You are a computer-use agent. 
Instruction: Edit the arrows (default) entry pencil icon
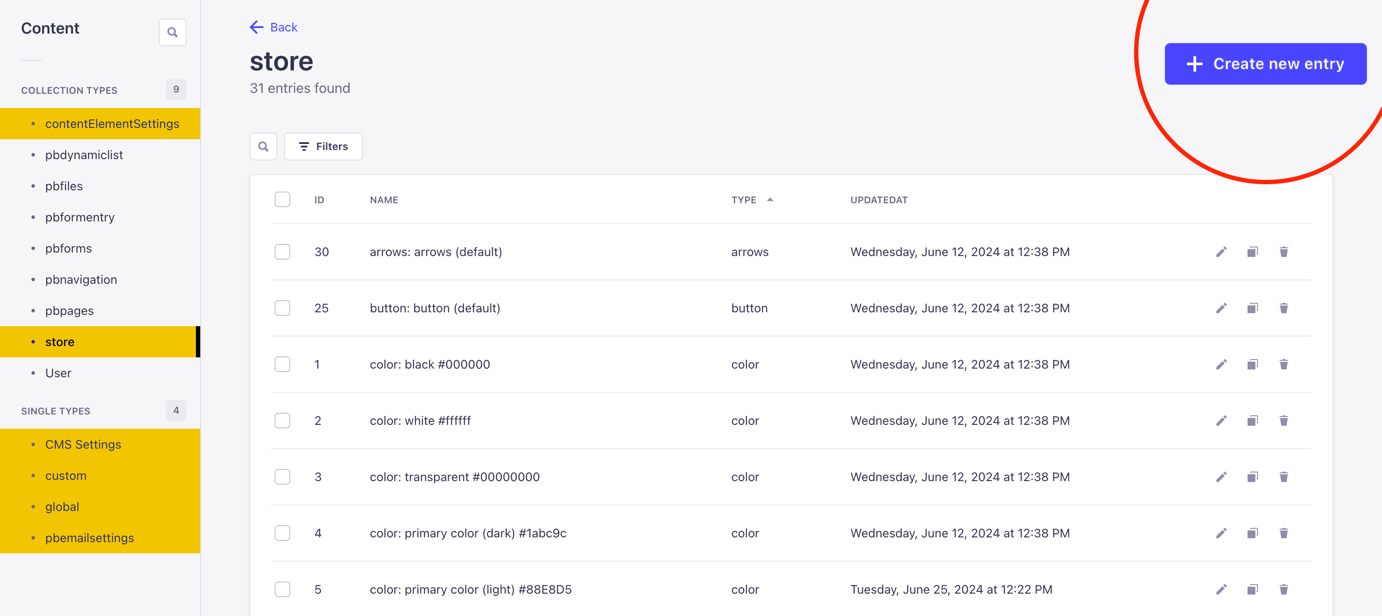1221,252
